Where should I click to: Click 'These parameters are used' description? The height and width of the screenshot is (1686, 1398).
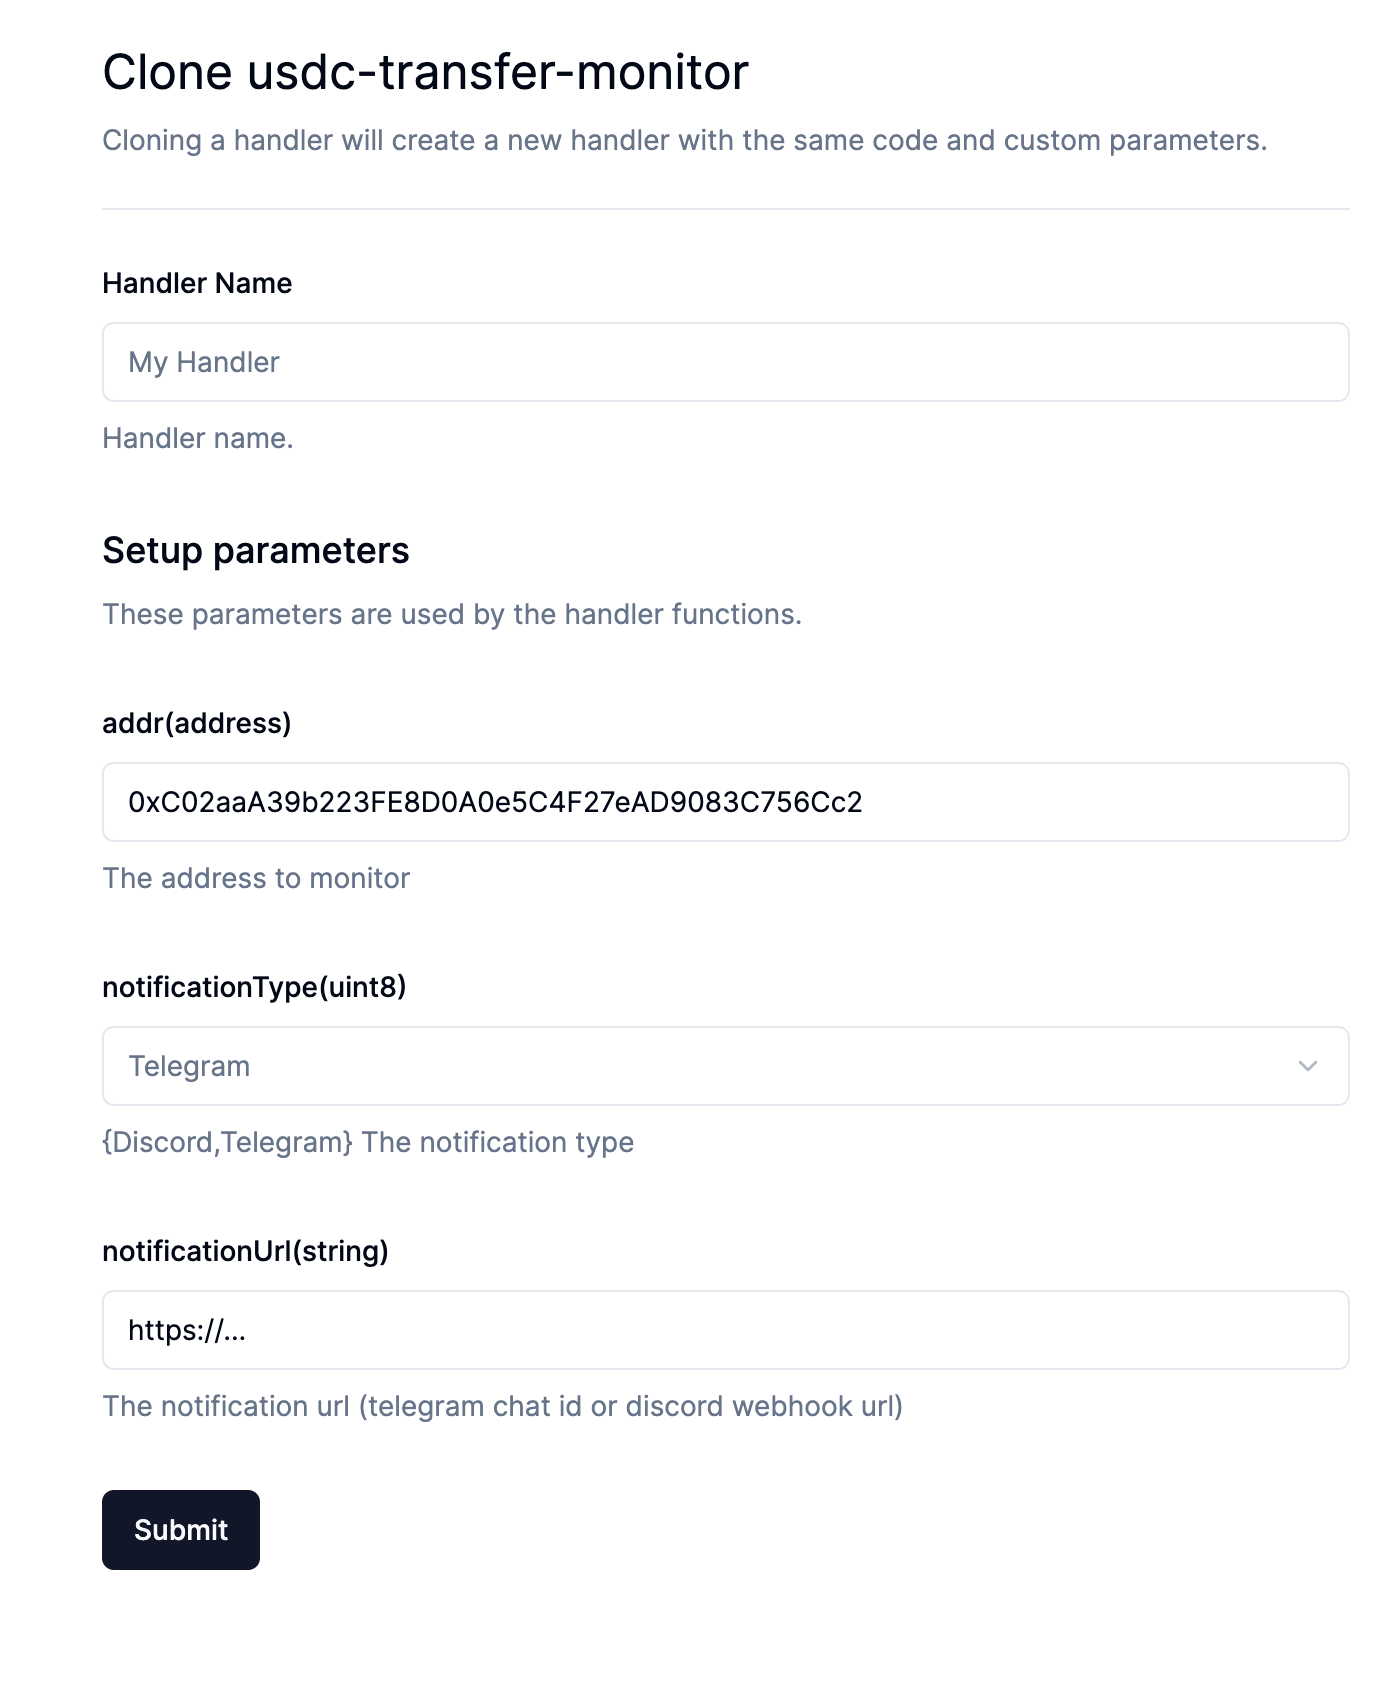(452, 614)
